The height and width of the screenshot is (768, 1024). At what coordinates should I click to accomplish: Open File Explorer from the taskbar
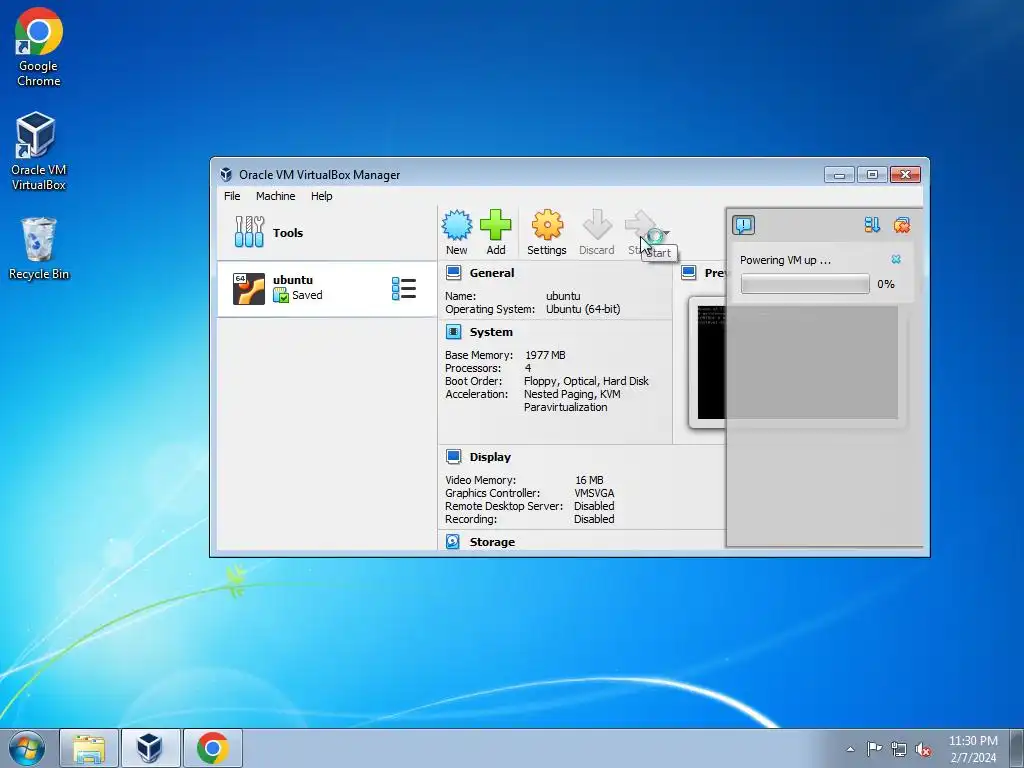pyautogui.click(x=89, y=748)
